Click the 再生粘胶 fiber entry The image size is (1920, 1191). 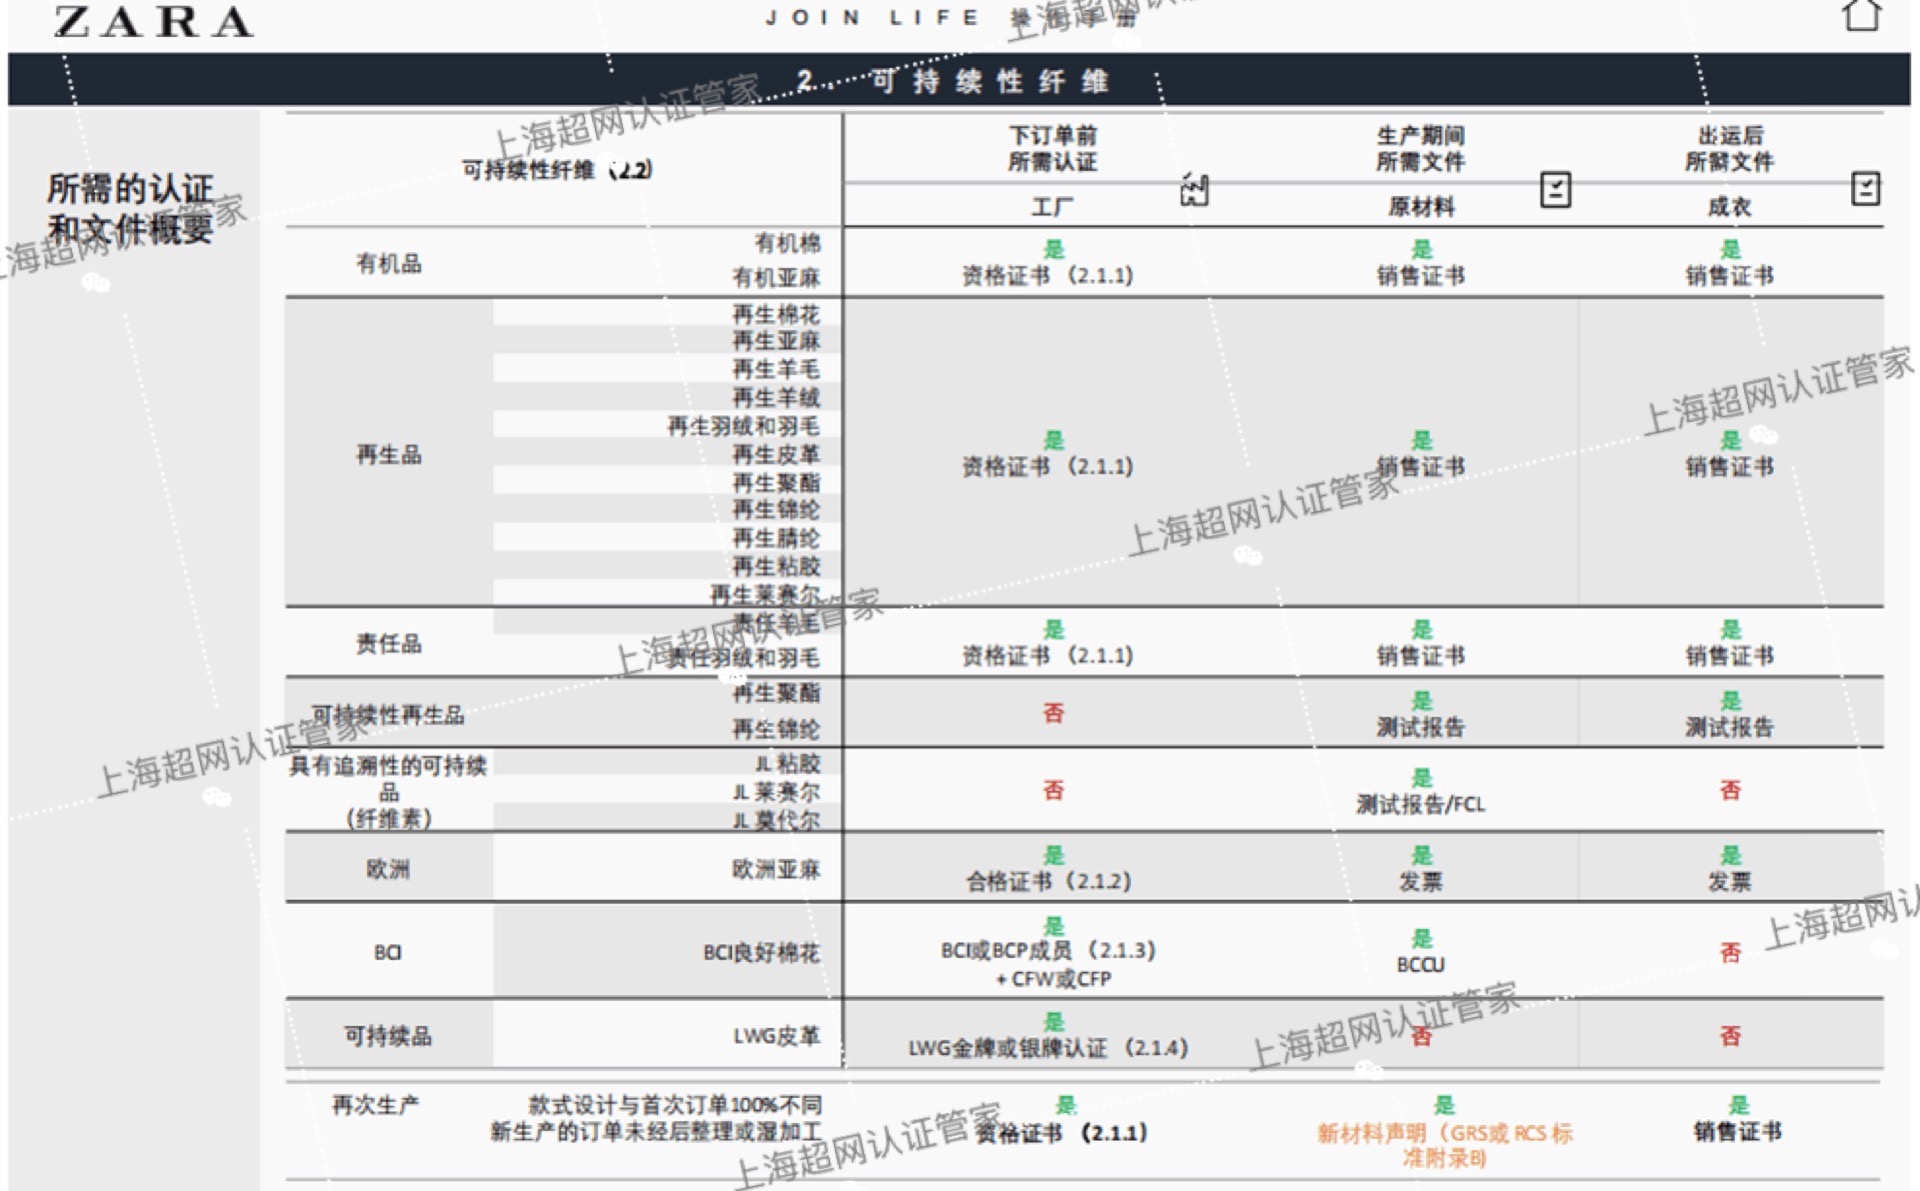click(776, 566)
